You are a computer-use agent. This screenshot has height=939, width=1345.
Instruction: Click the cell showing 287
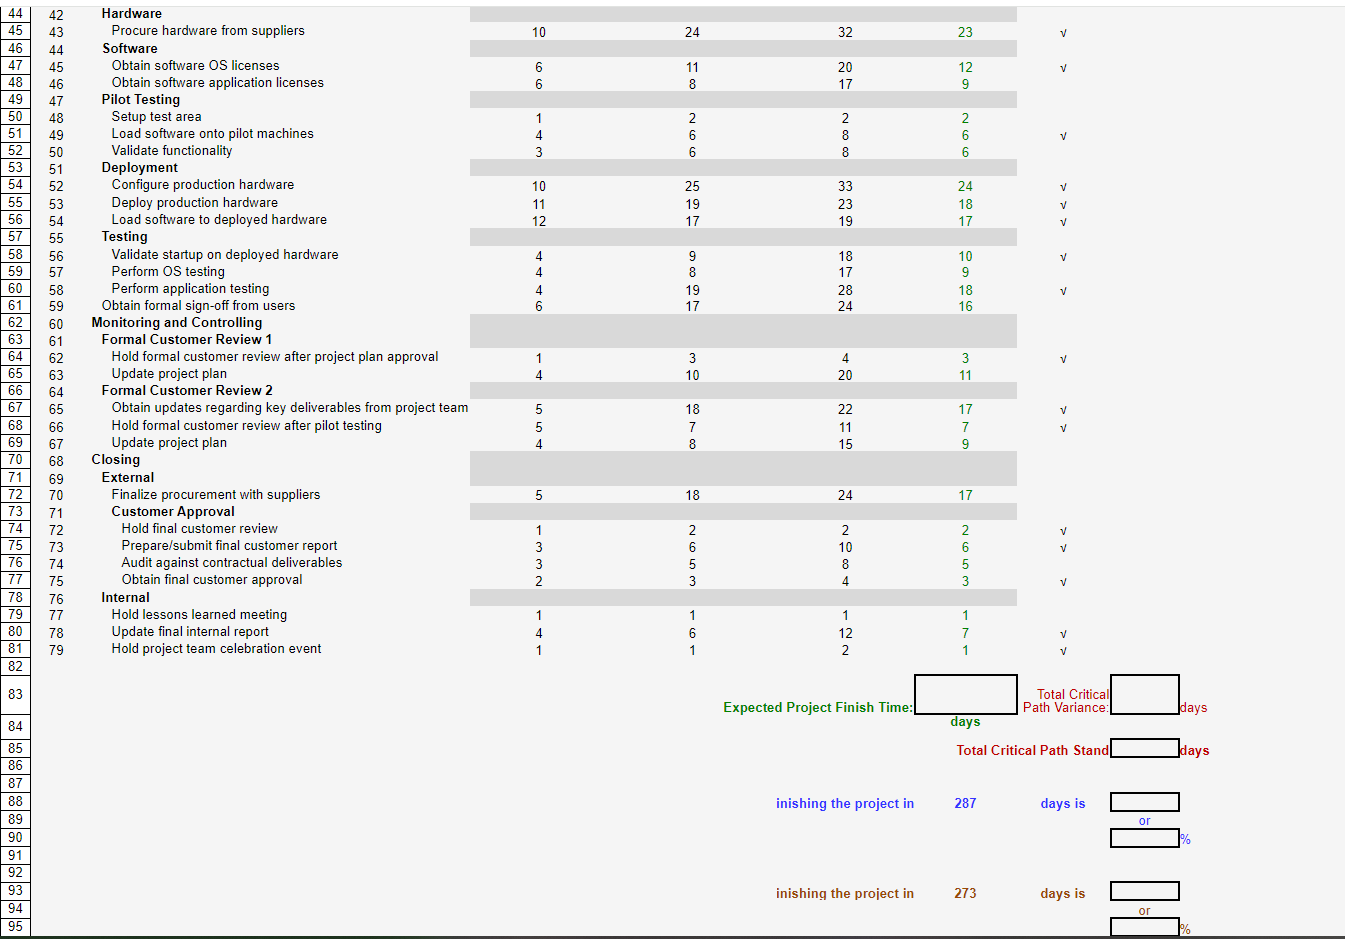click(x=965, y=803)
